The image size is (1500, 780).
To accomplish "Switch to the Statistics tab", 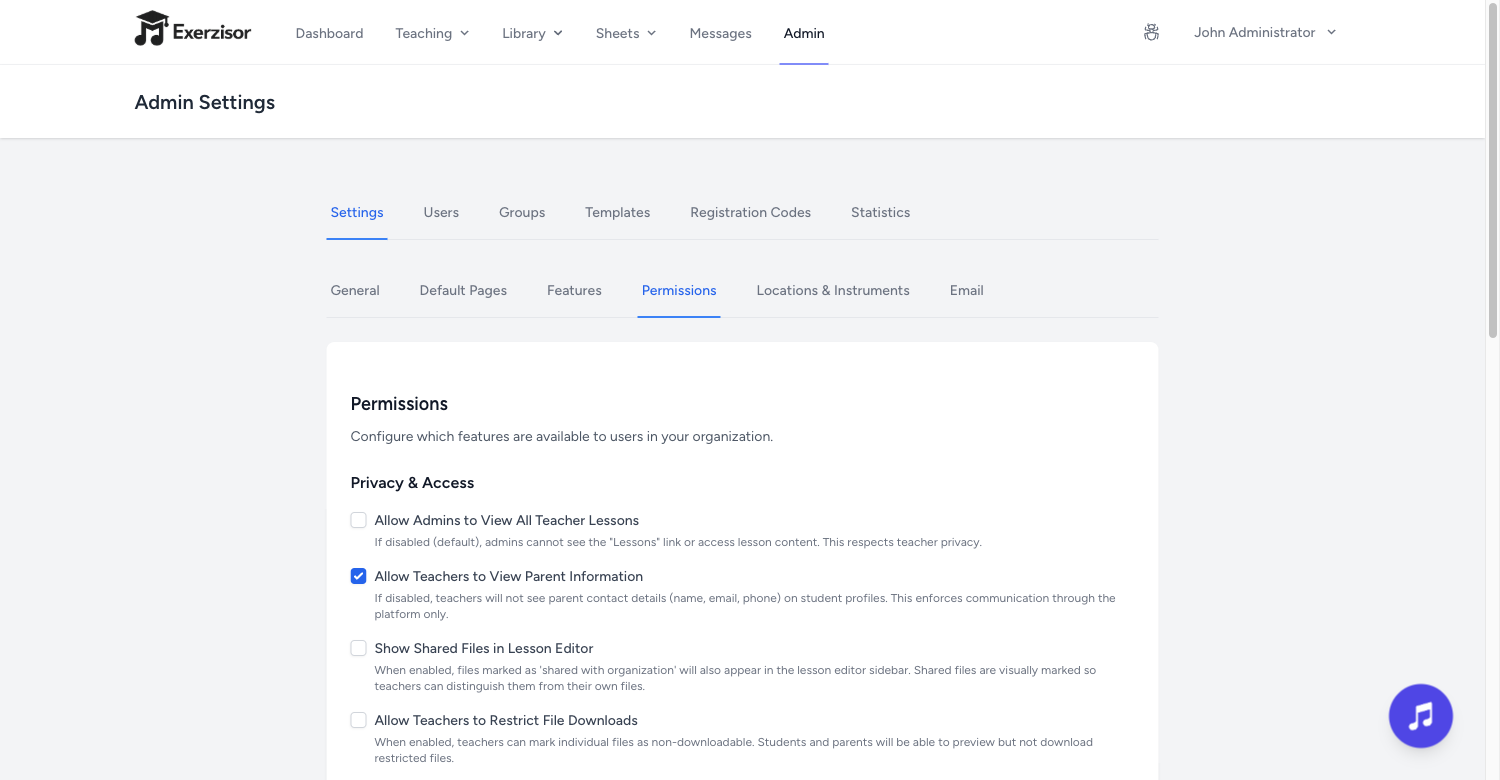I will click(x=880, y=212).
